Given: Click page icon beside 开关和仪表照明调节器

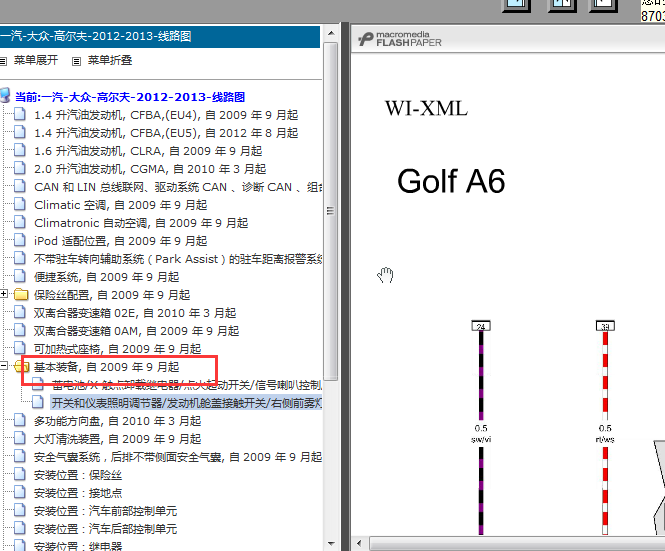Looking at the screenshot, I should (x=38, y=402).
